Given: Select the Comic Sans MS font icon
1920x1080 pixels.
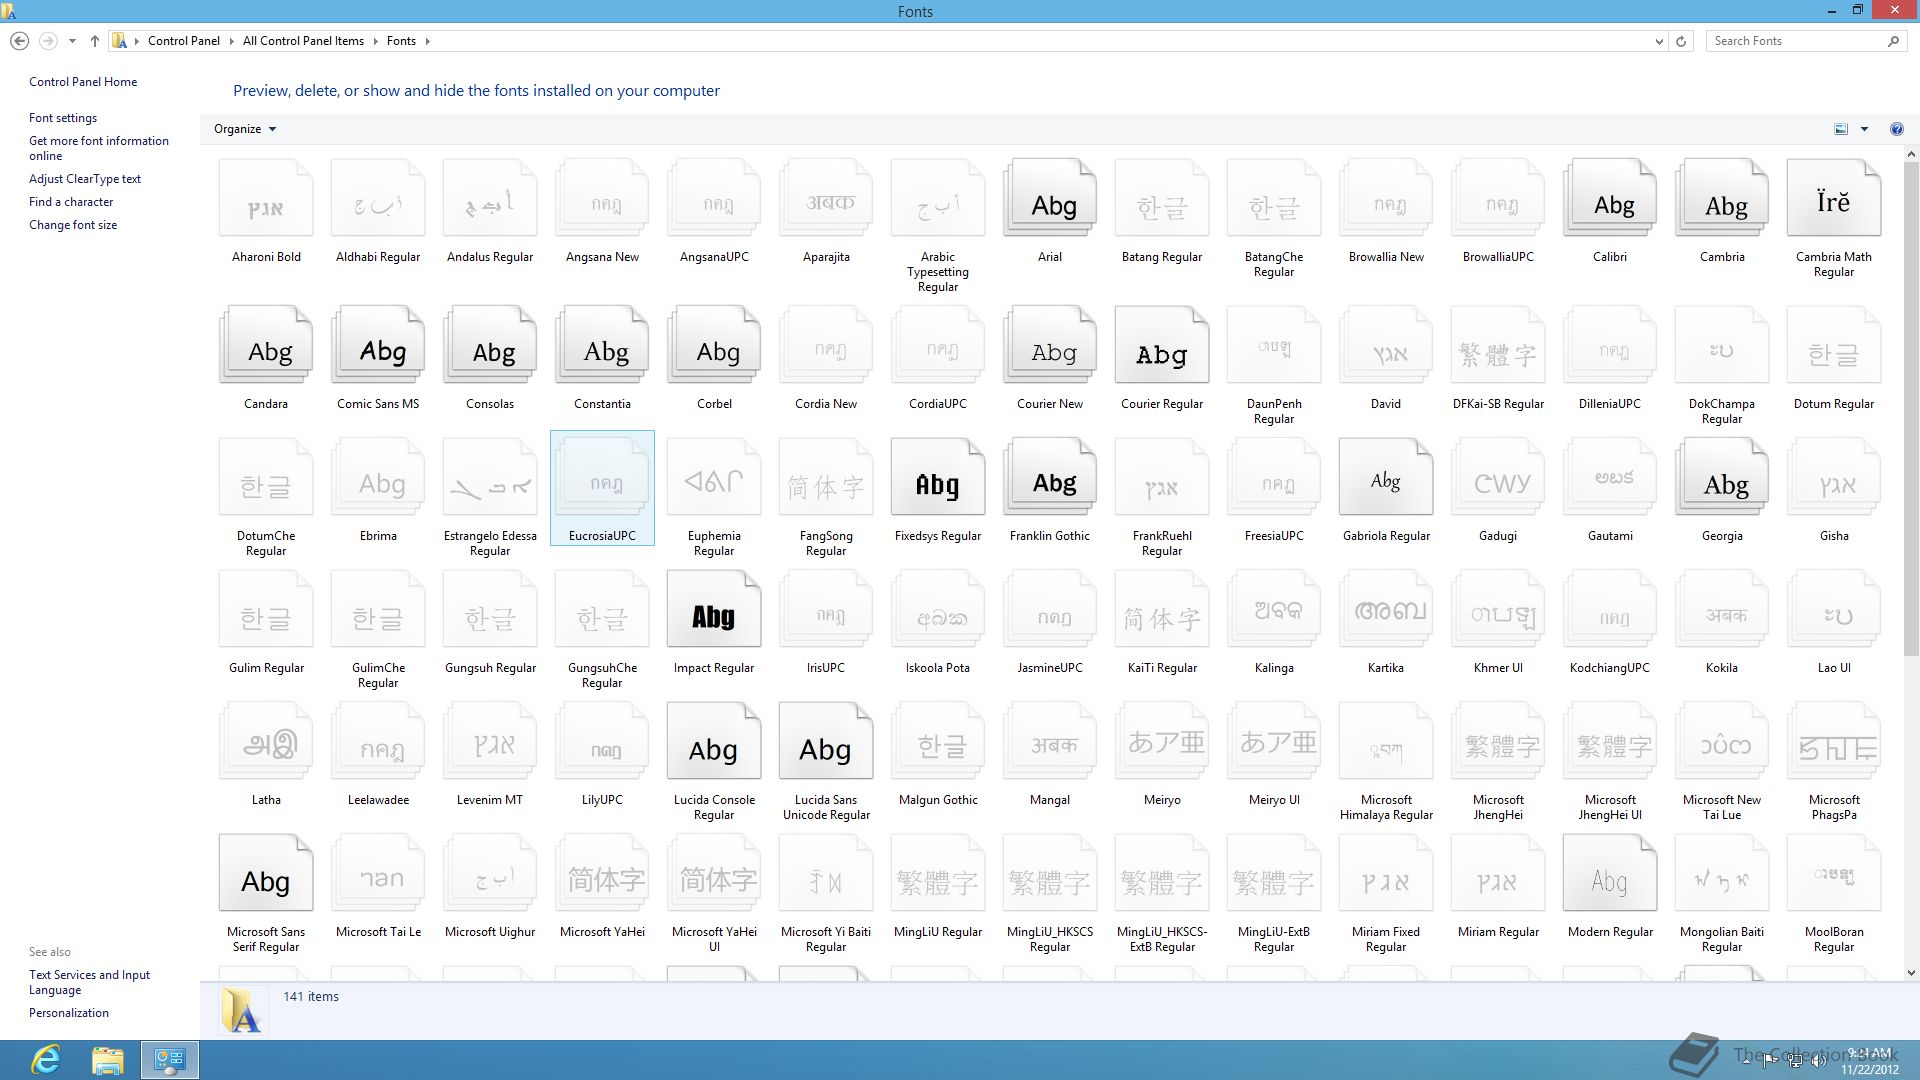Looking at the screenshot, I should coord(378,346).
